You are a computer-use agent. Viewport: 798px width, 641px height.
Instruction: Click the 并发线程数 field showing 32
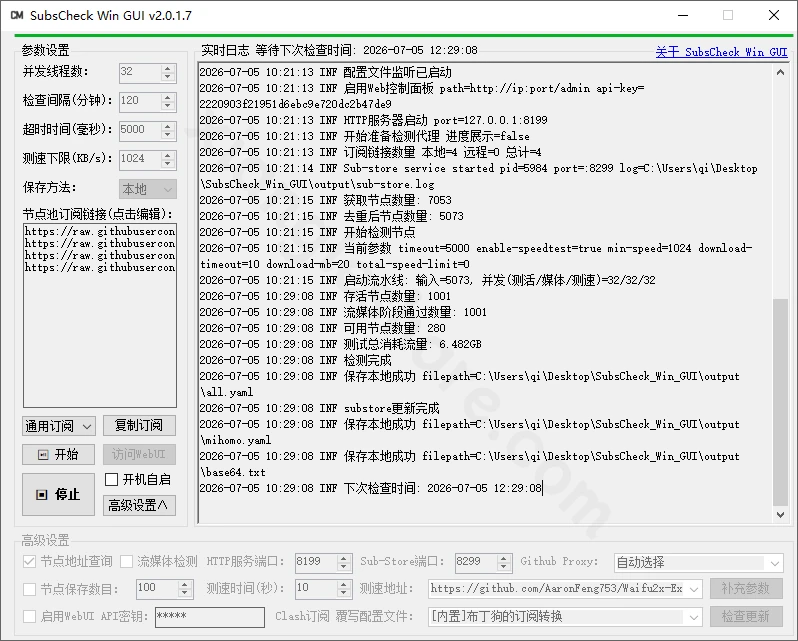click(140, 73)
